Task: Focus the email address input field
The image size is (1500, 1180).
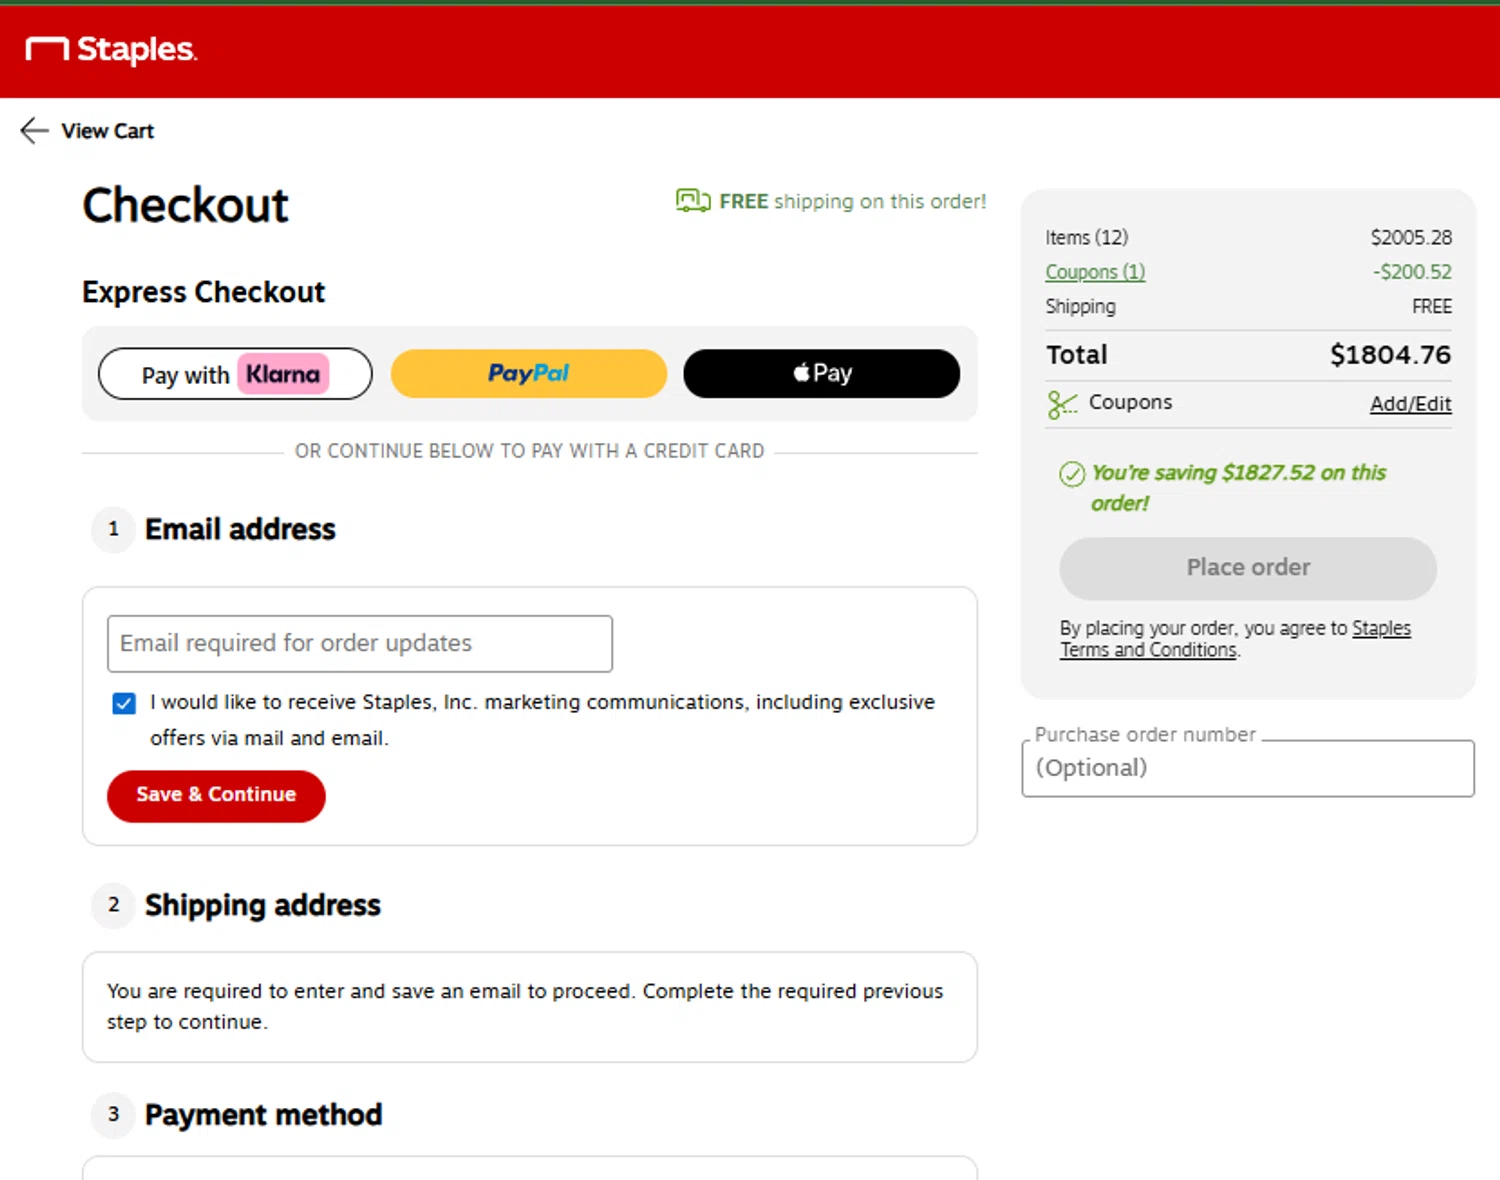Action: 360,644
